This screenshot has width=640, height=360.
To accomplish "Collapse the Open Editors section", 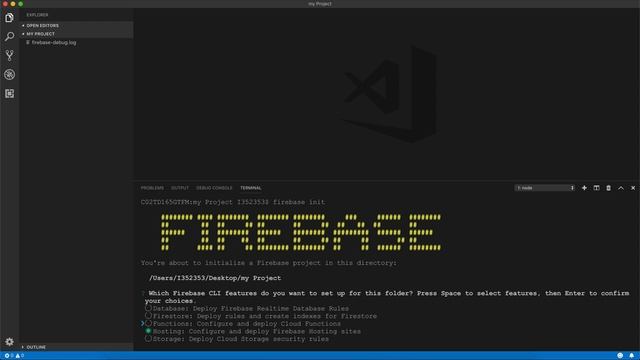I will point(76,25).
